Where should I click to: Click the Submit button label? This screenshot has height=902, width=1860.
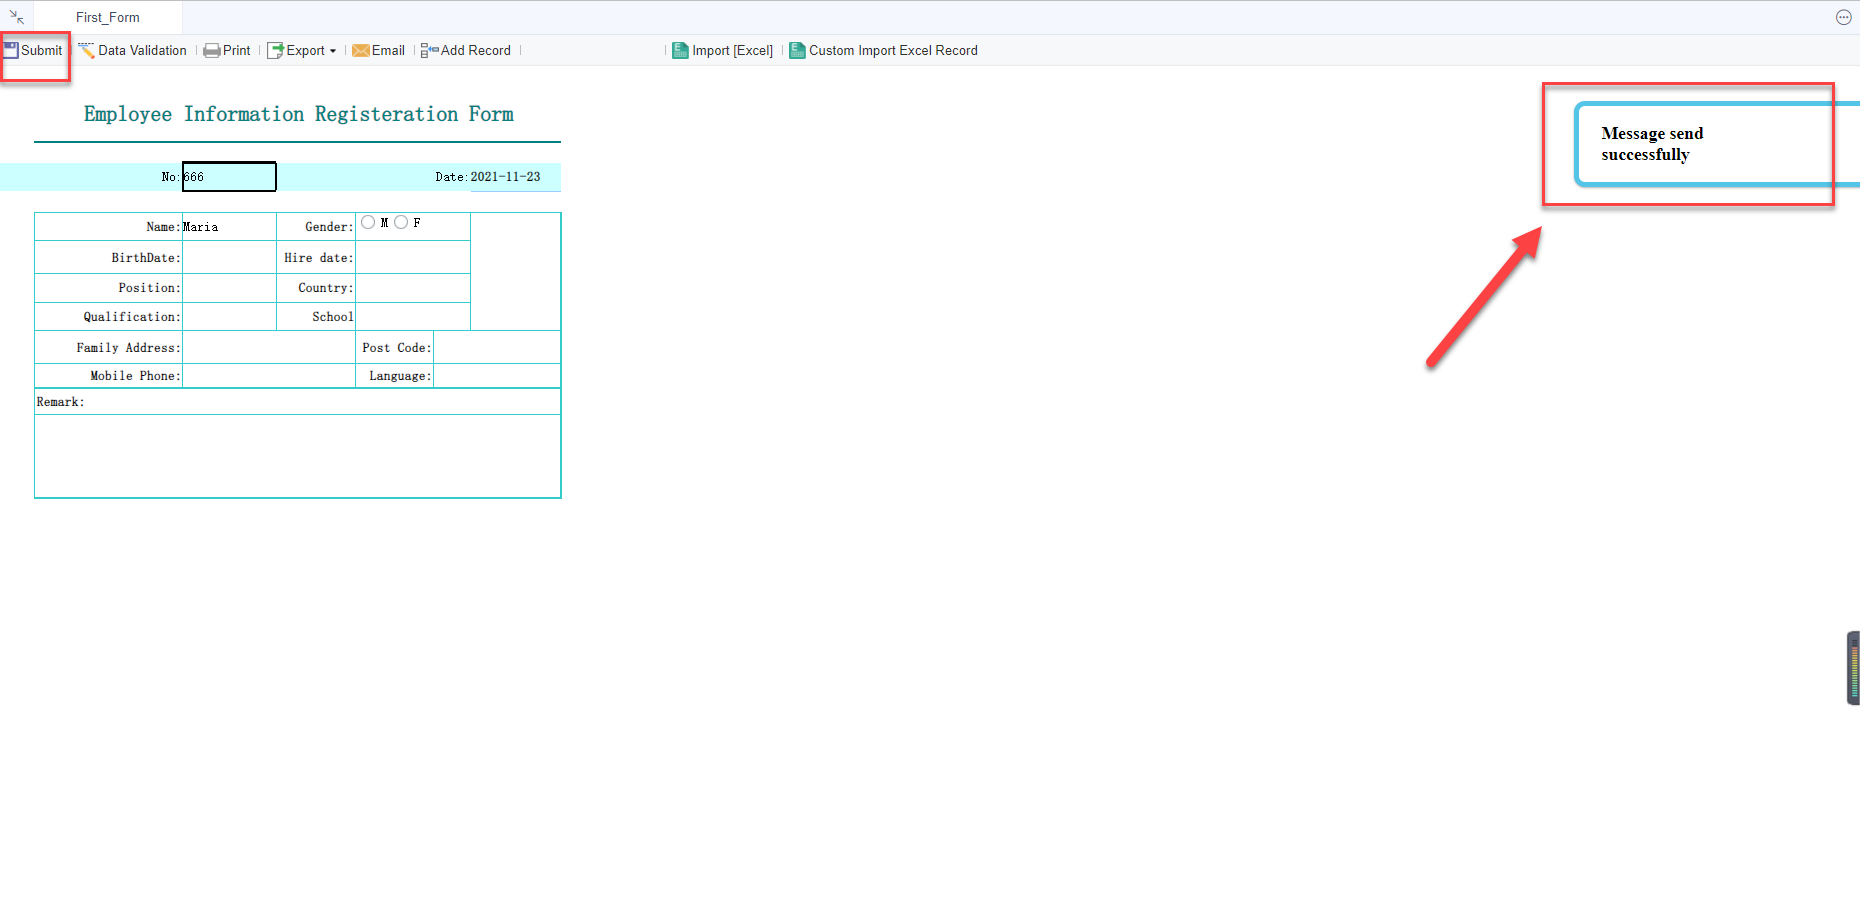tap(42, 50)
